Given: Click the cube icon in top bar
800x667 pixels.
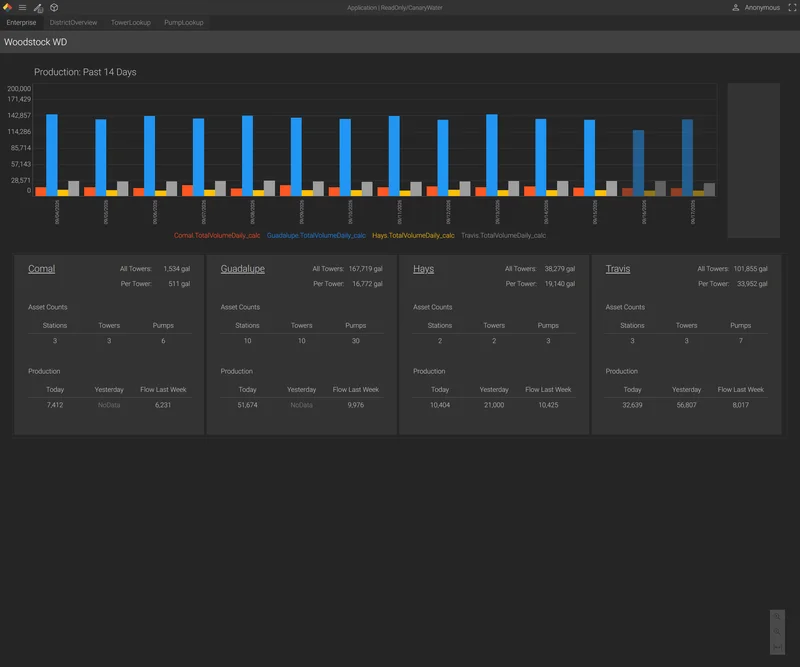Looking at the screenshot, I should click(x=54, y=8).
